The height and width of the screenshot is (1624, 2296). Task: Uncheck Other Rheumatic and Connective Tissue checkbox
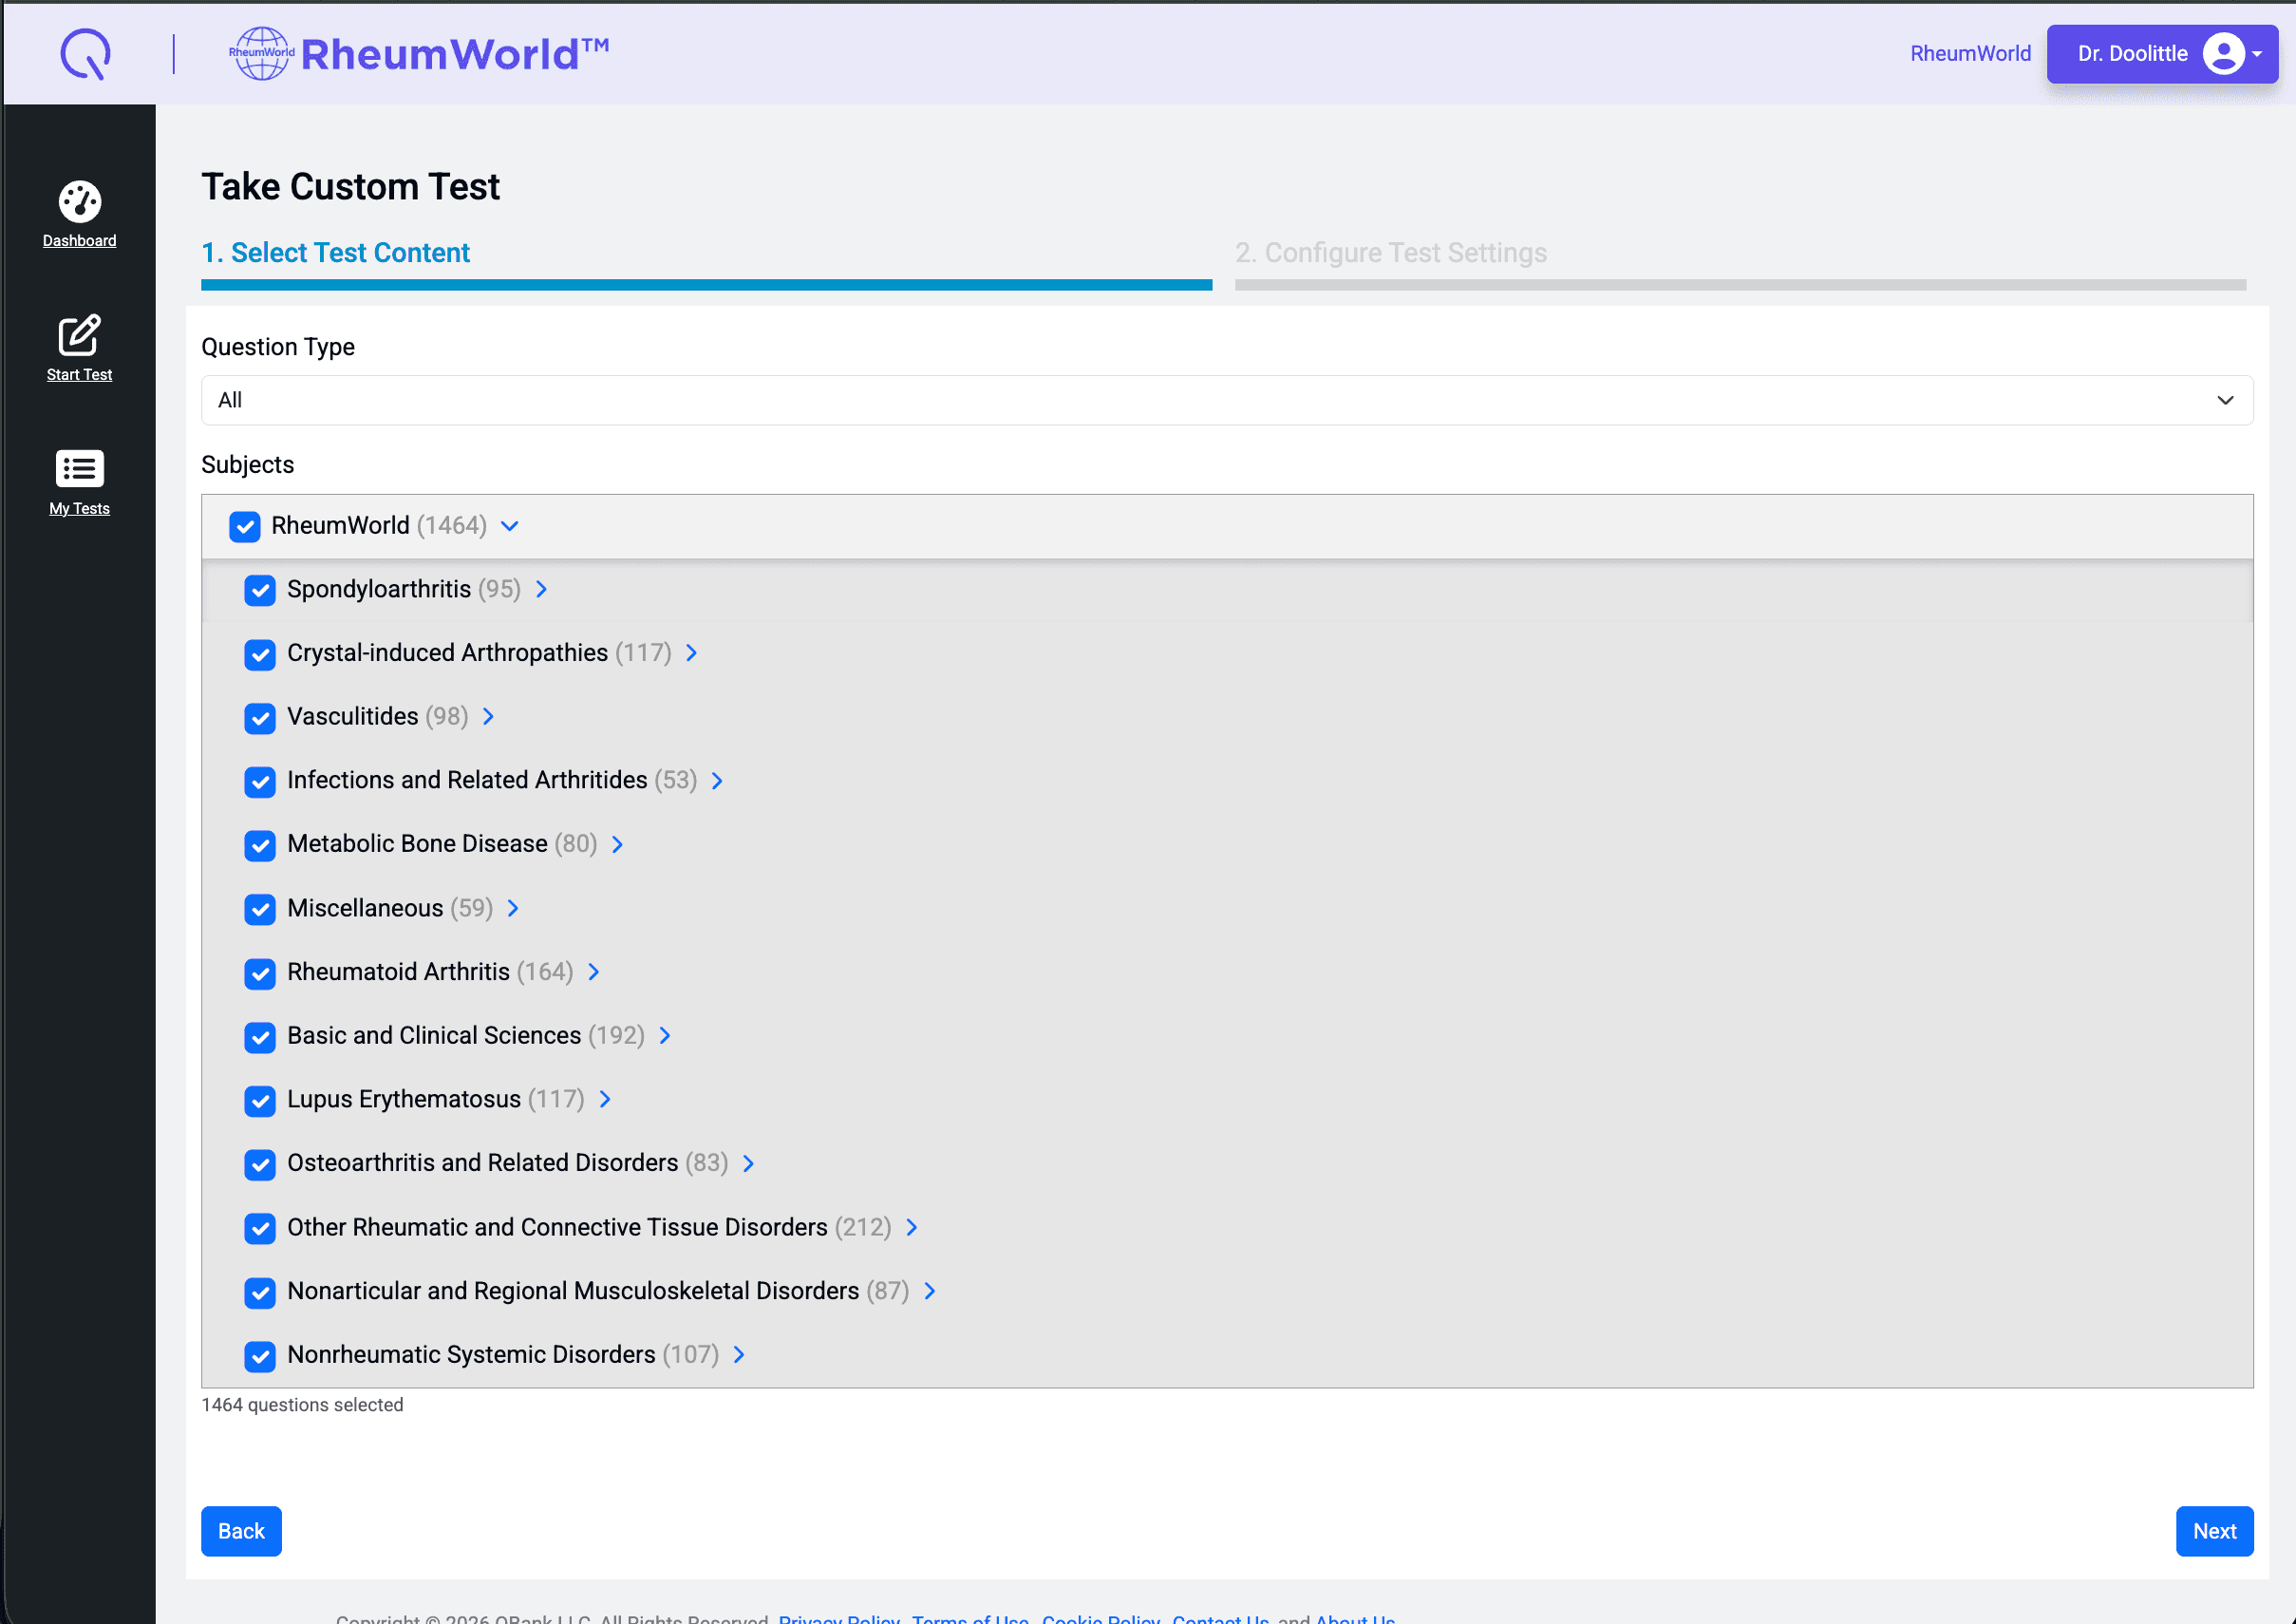point(260,1228)
